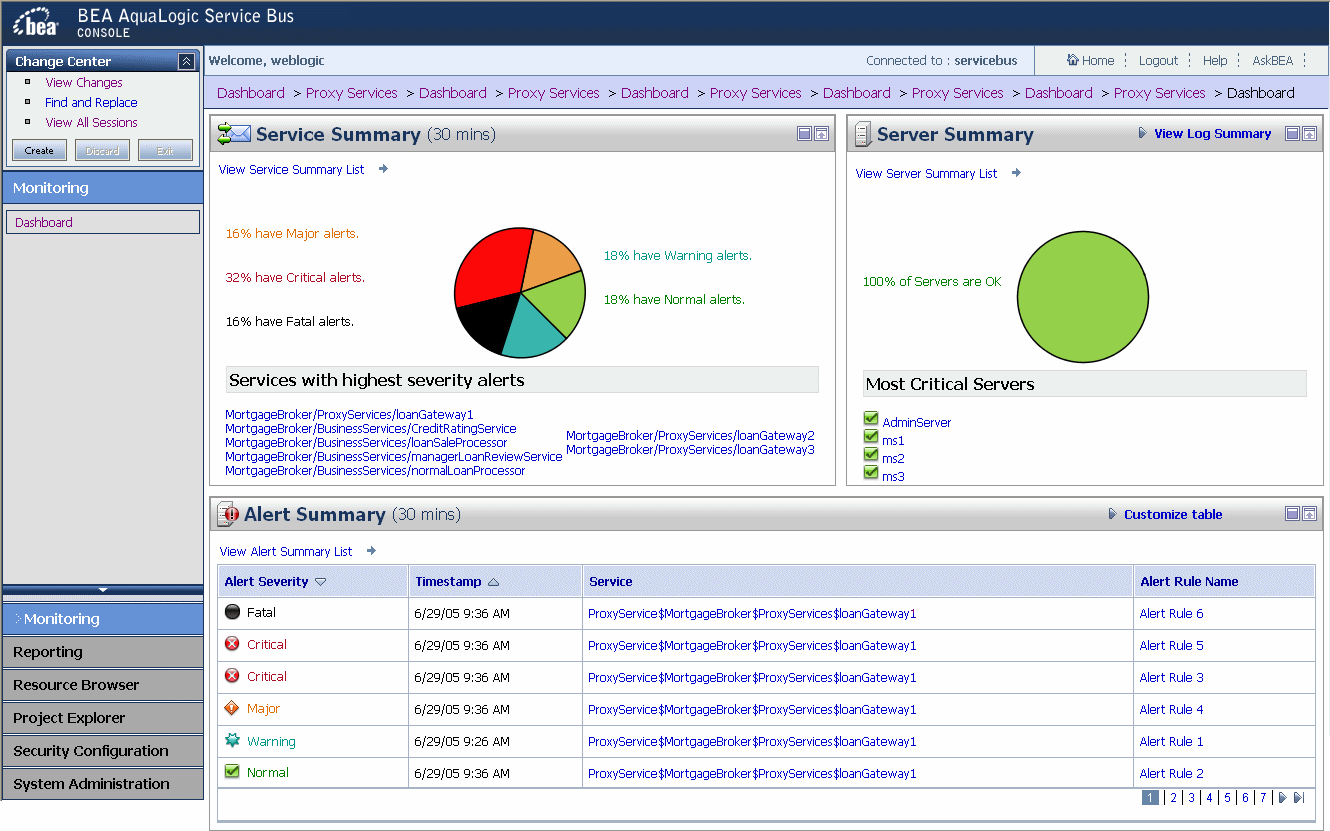Jump to last page in pagination
The width and height of the screenshot is (1330, 831).
(1298, 798)
